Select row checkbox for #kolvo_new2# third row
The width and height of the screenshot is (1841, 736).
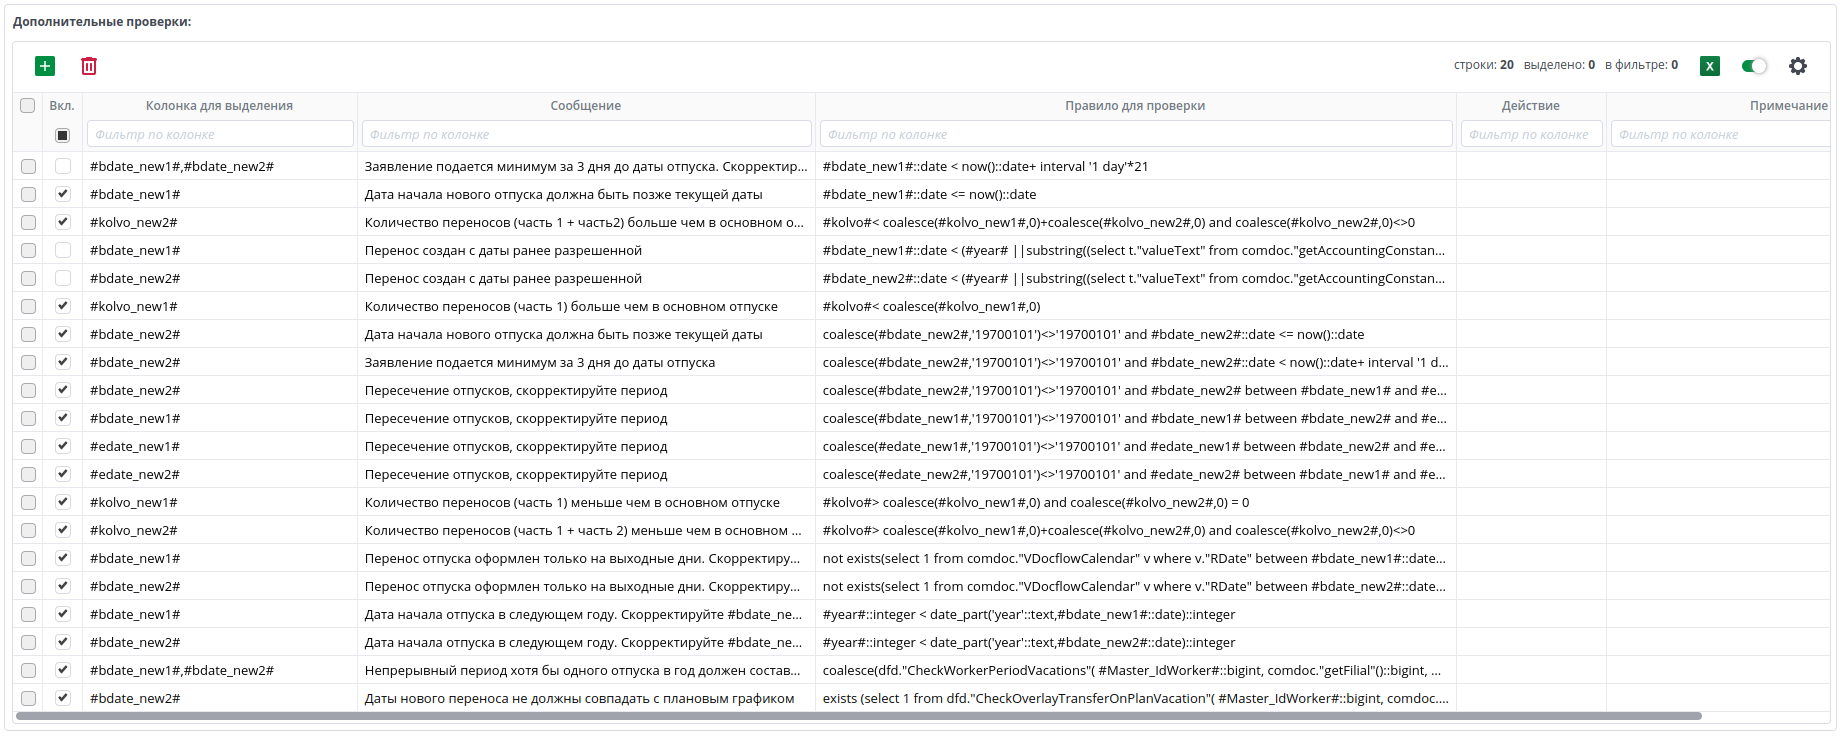tap(28, 223)
